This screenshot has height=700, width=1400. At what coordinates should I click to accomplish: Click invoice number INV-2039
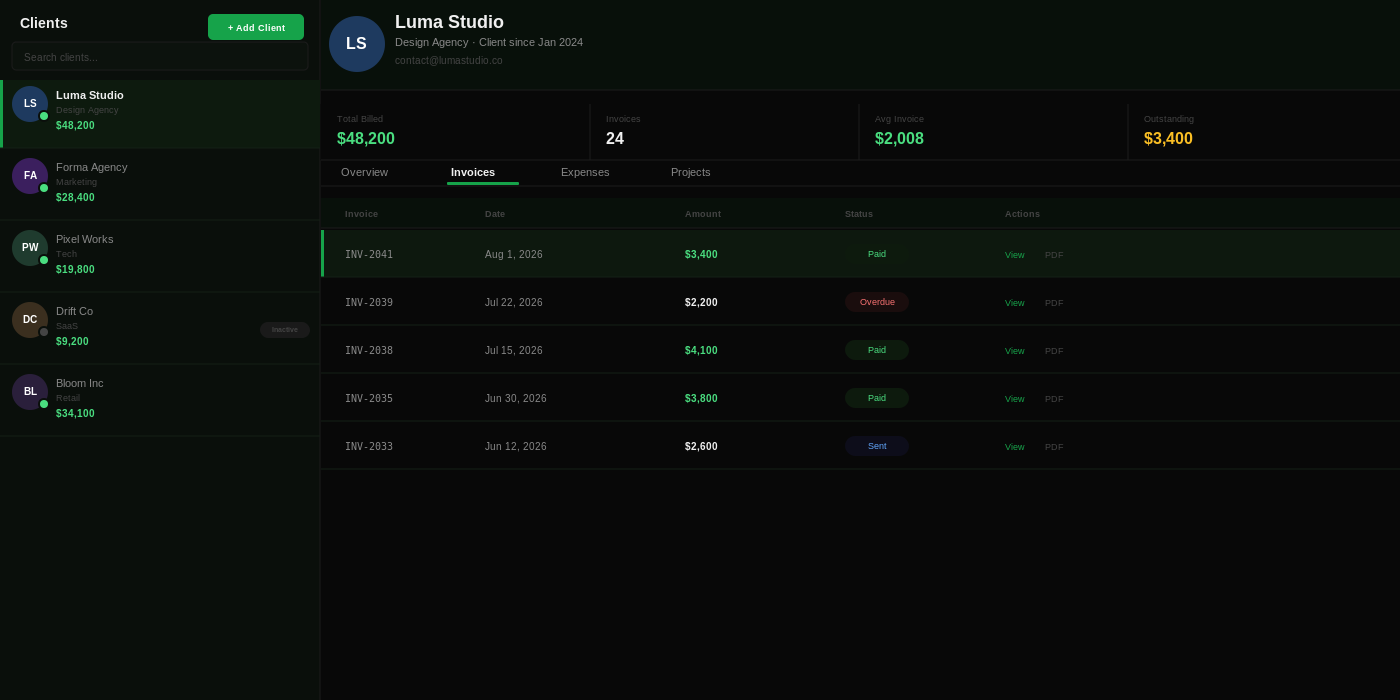pos(369,303)
